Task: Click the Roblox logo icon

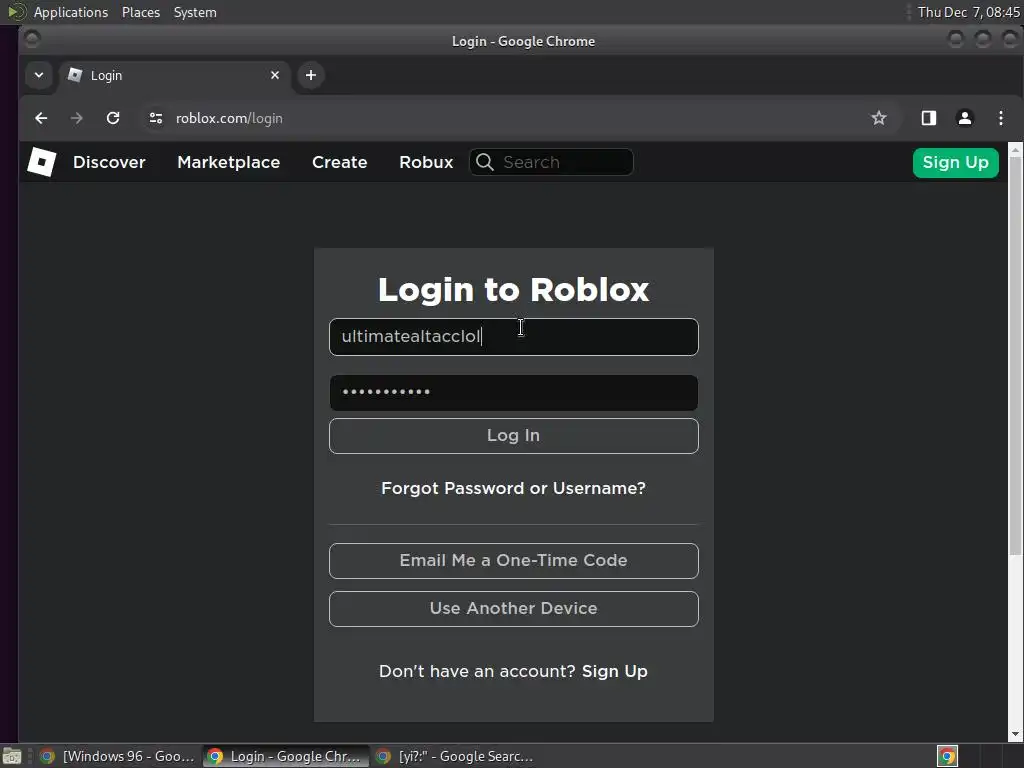Action: click(42, 162)
